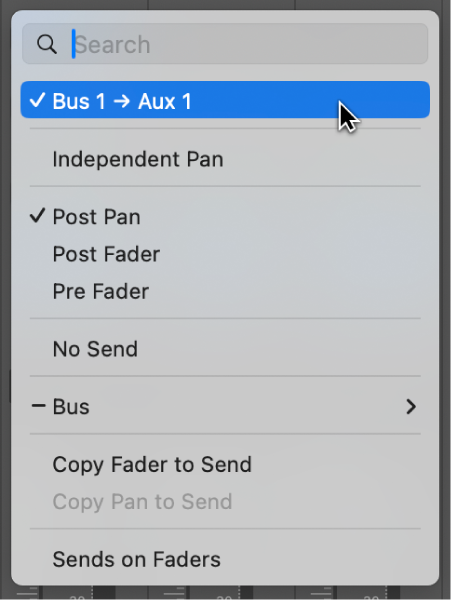Click the magnifying glass search icon
Image resolution: width=452 pixels, height=602 pixels.
coord(47,44)
